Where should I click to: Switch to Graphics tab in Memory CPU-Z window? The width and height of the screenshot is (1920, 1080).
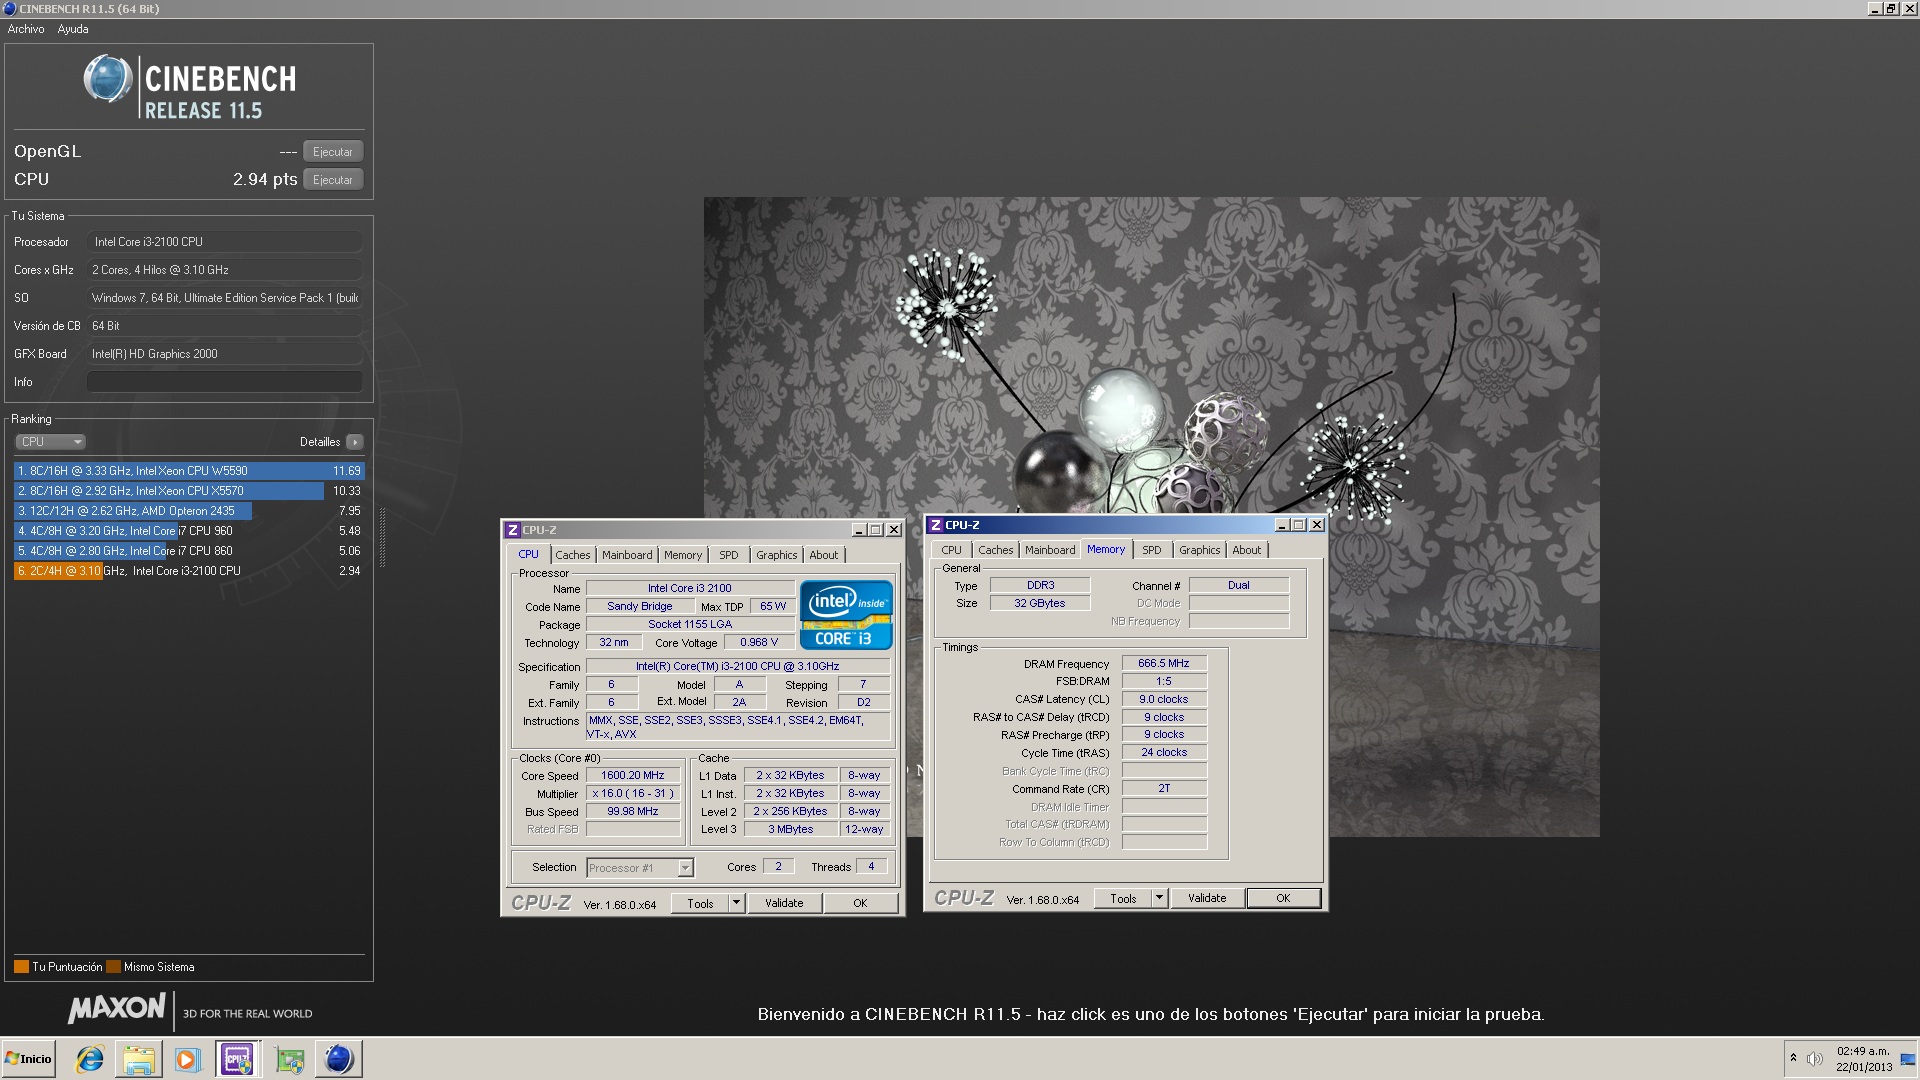[1200, 550]
